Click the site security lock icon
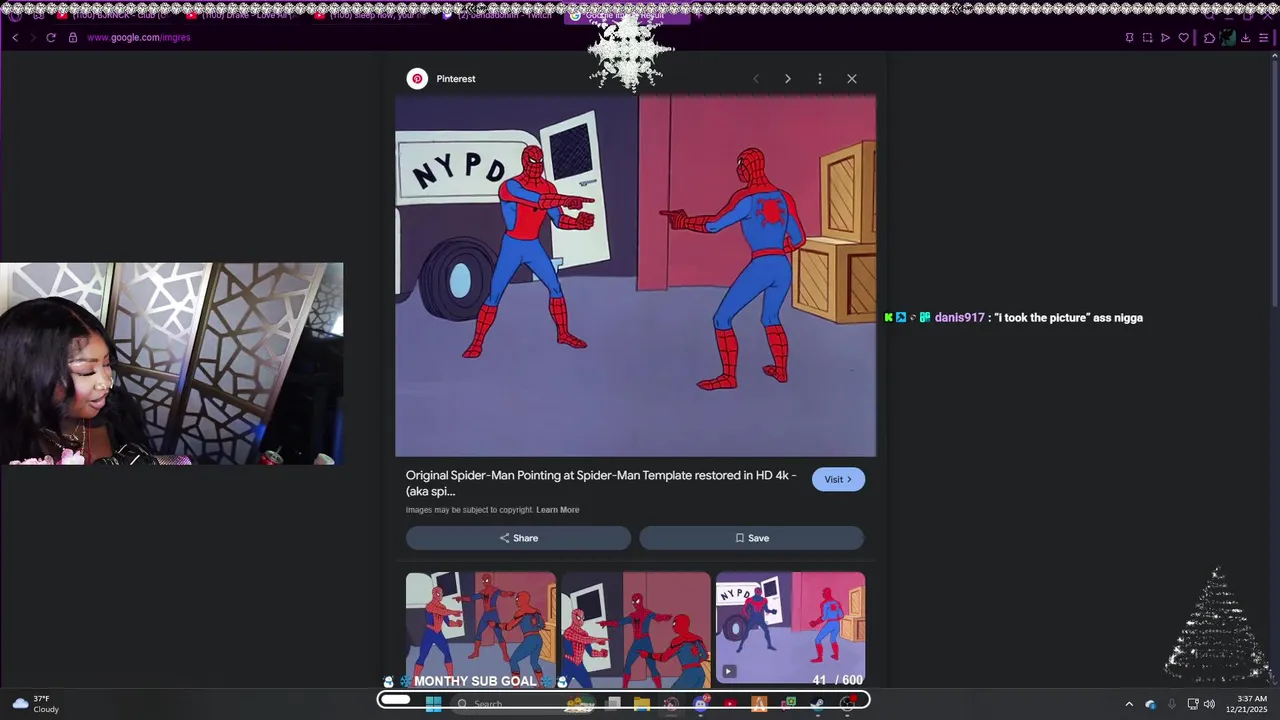The width and height of the screenshot is (1280, 720). [72, 38]
